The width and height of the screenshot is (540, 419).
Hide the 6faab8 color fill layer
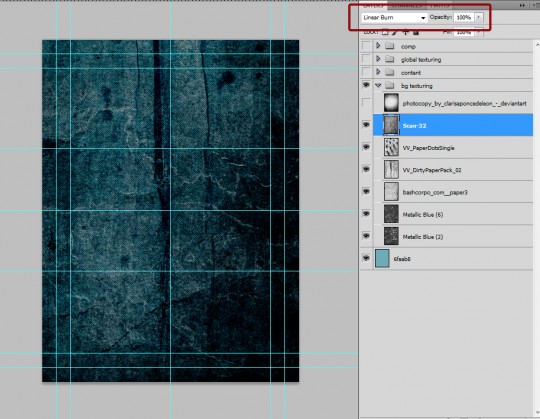pos(366,258)
